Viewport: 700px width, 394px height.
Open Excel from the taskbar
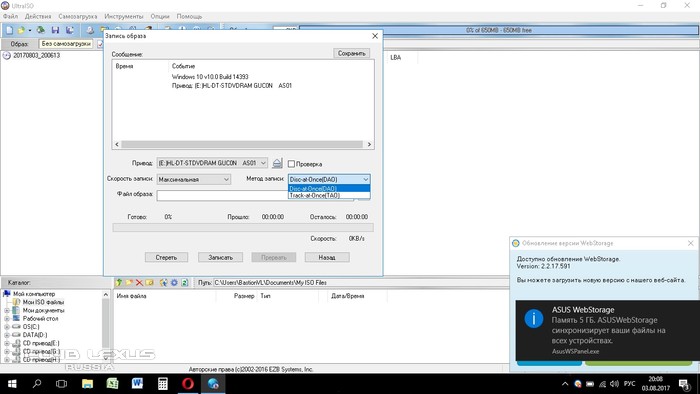[112, 384]
